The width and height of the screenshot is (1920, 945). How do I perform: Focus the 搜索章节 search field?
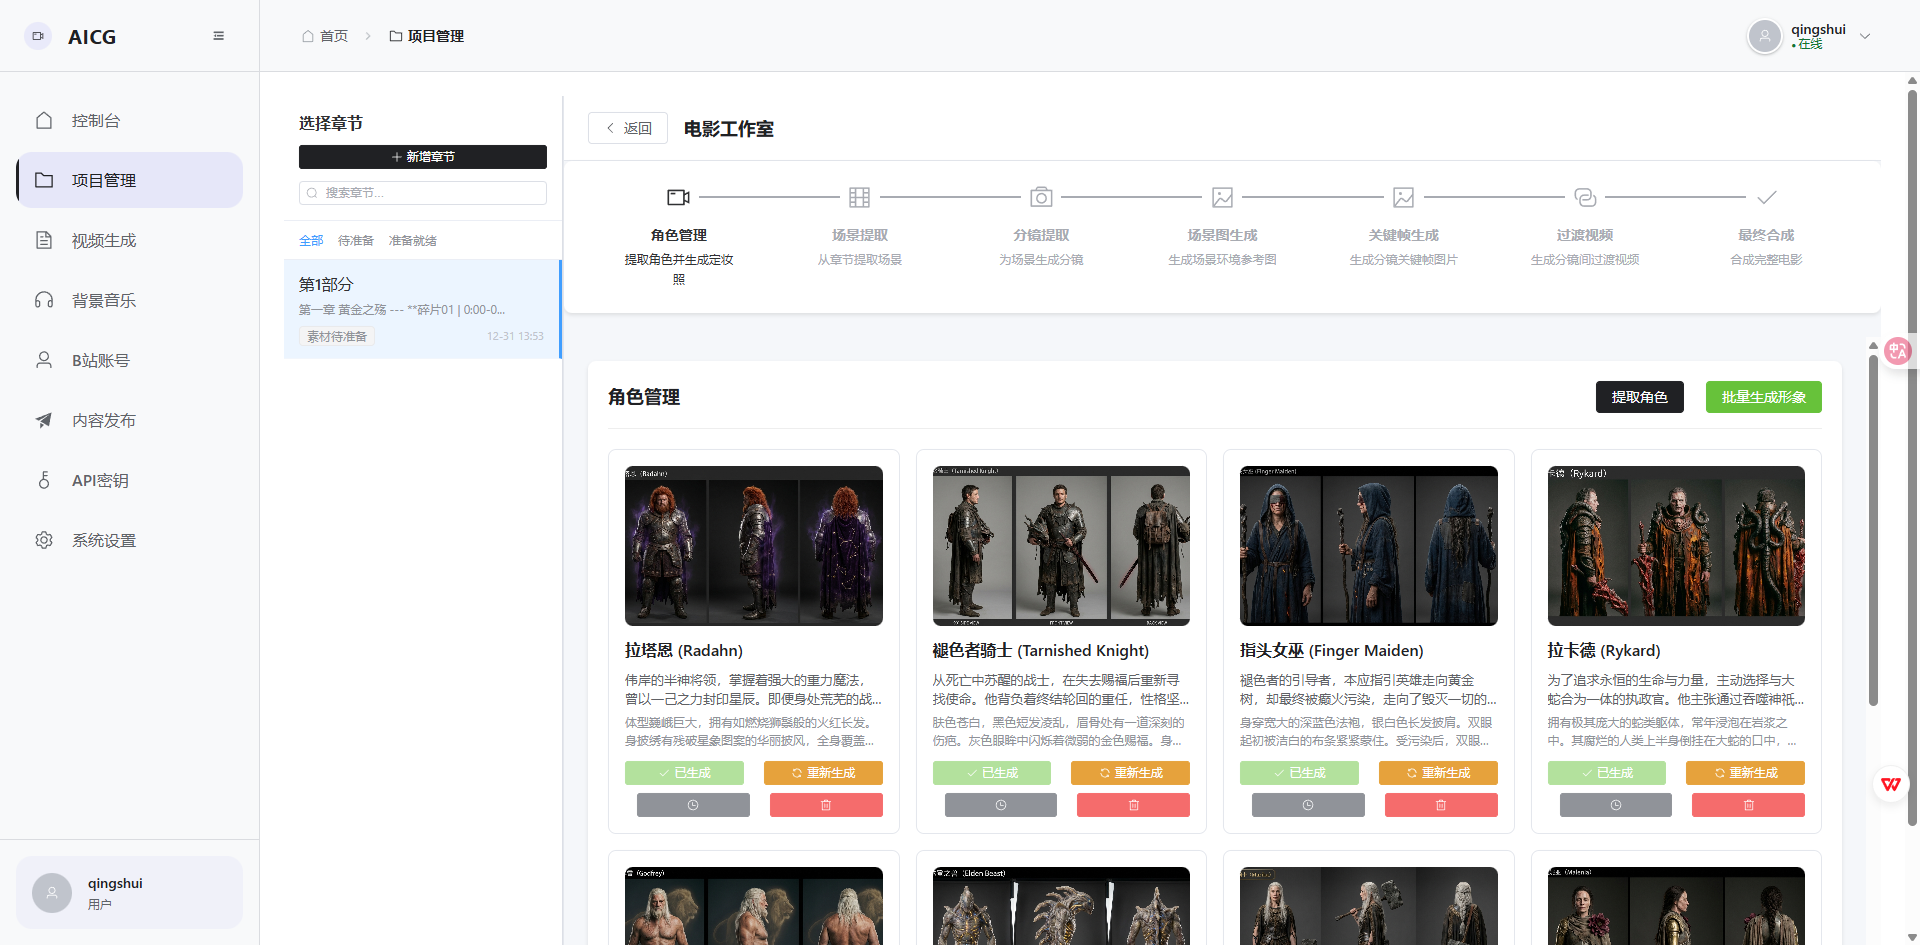(x=423, y=192)
